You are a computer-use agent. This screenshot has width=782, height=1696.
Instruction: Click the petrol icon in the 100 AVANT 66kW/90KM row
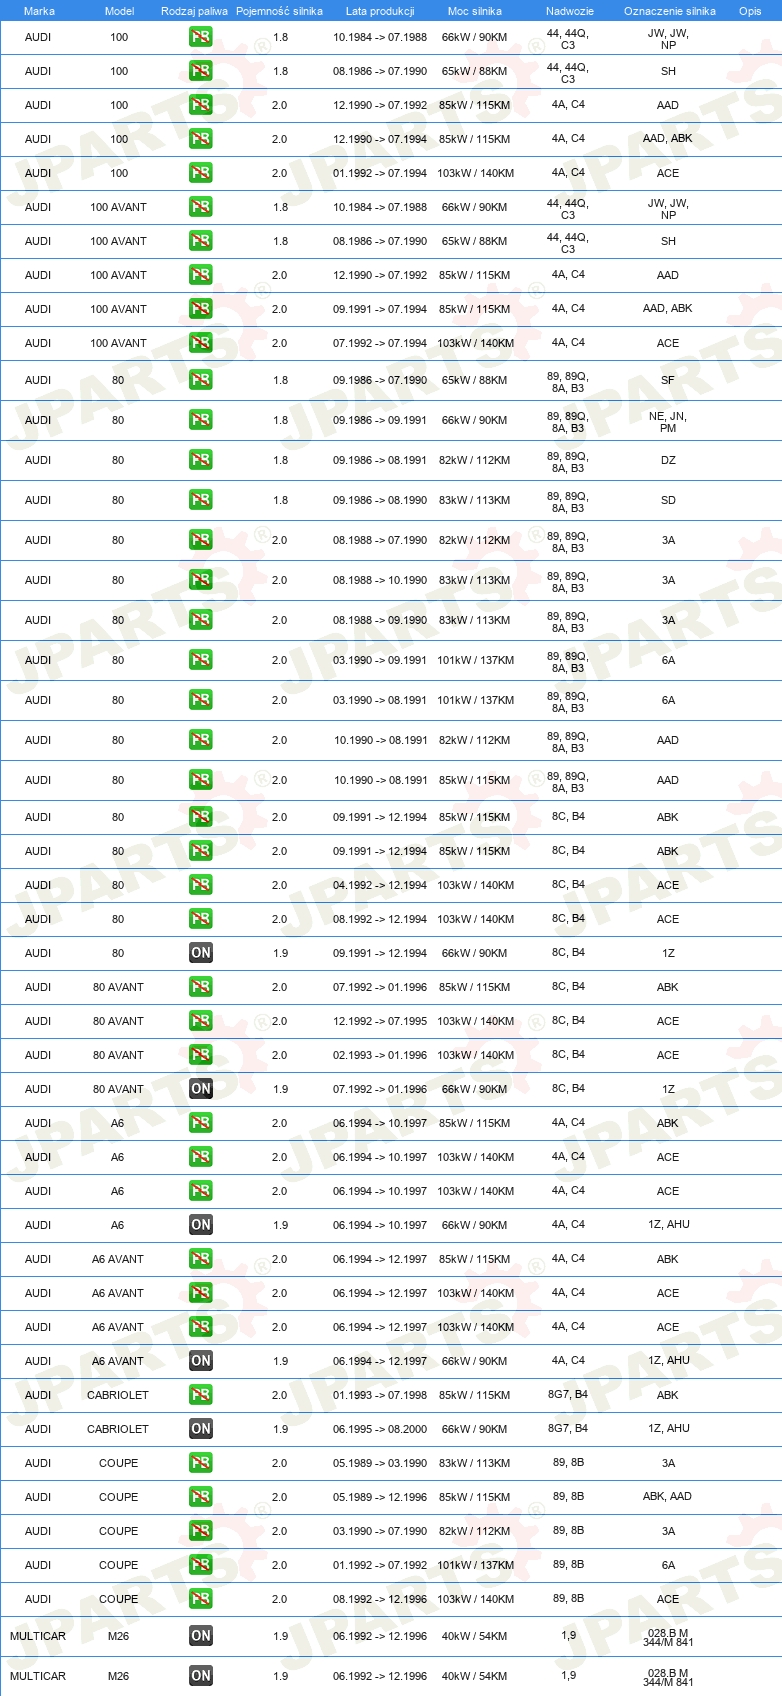click(x=201, y=207)
